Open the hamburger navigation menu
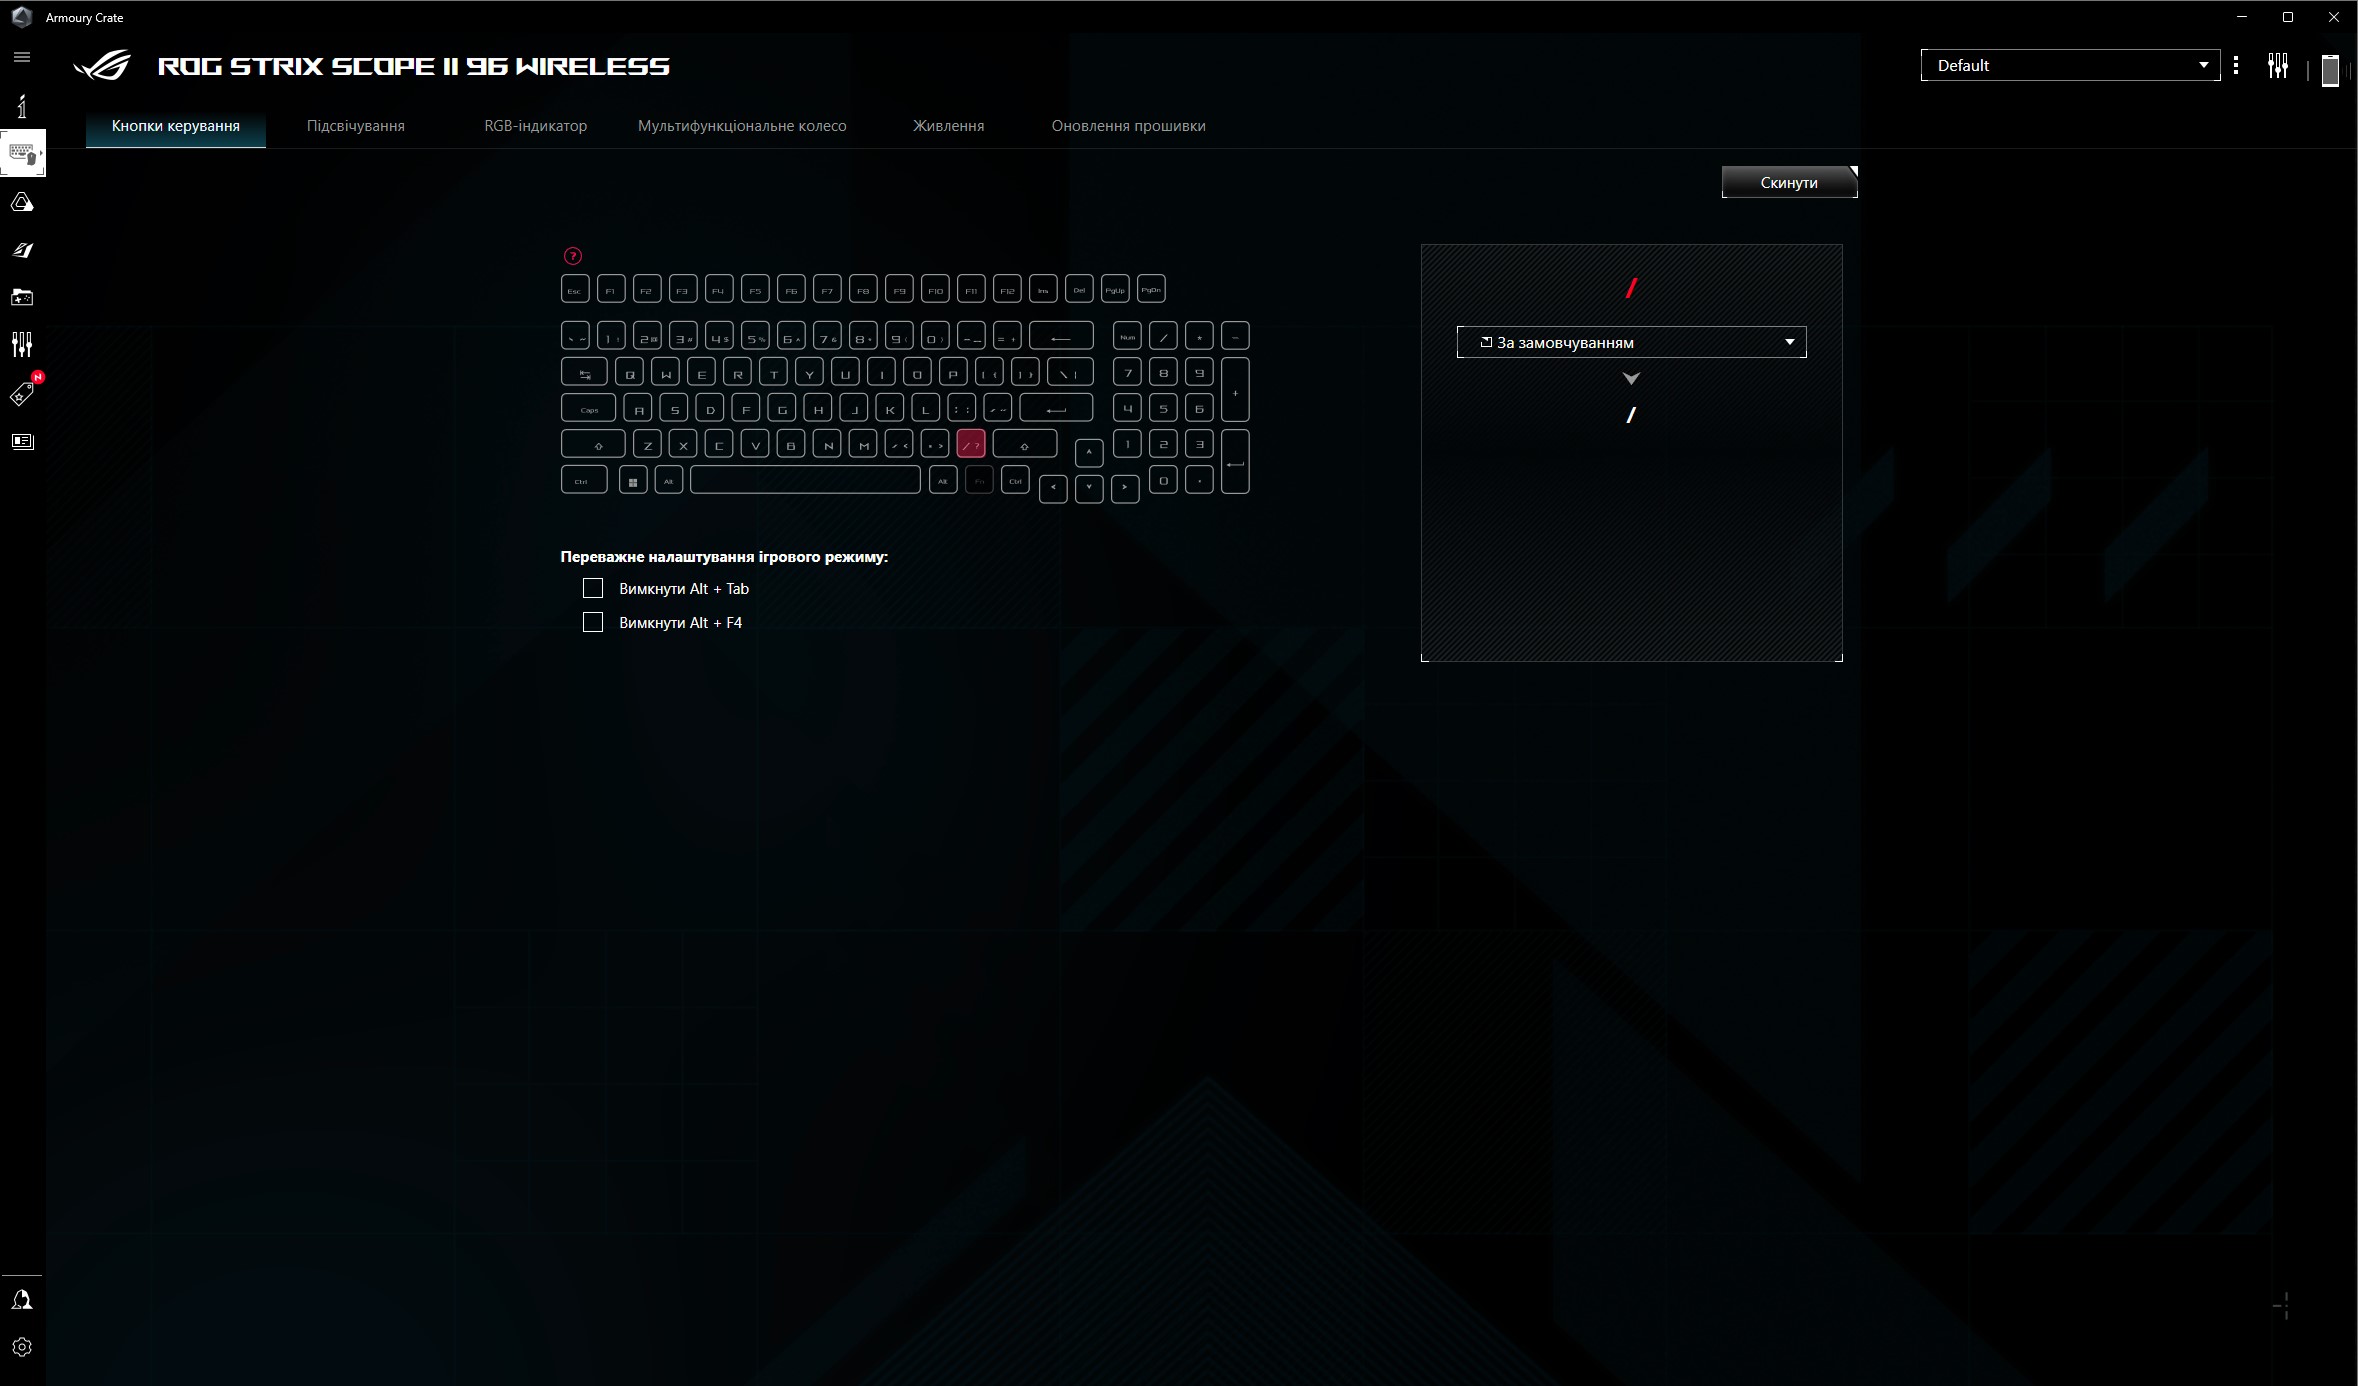The height and width of the screenshot is (1386, 2358). point(22,57)
